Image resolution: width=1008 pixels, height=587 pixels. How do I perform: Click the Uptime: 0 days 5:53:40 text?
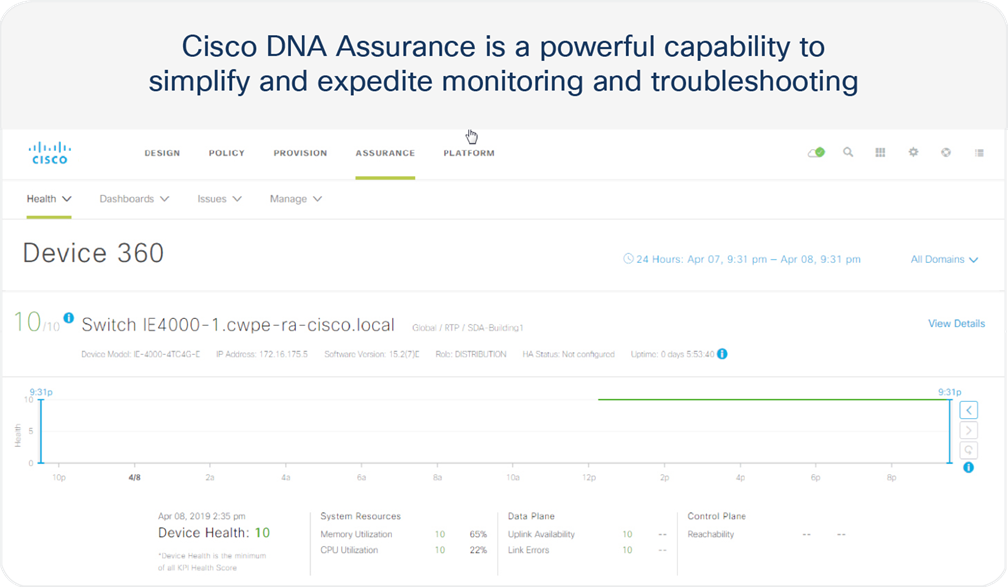(672, 354)
